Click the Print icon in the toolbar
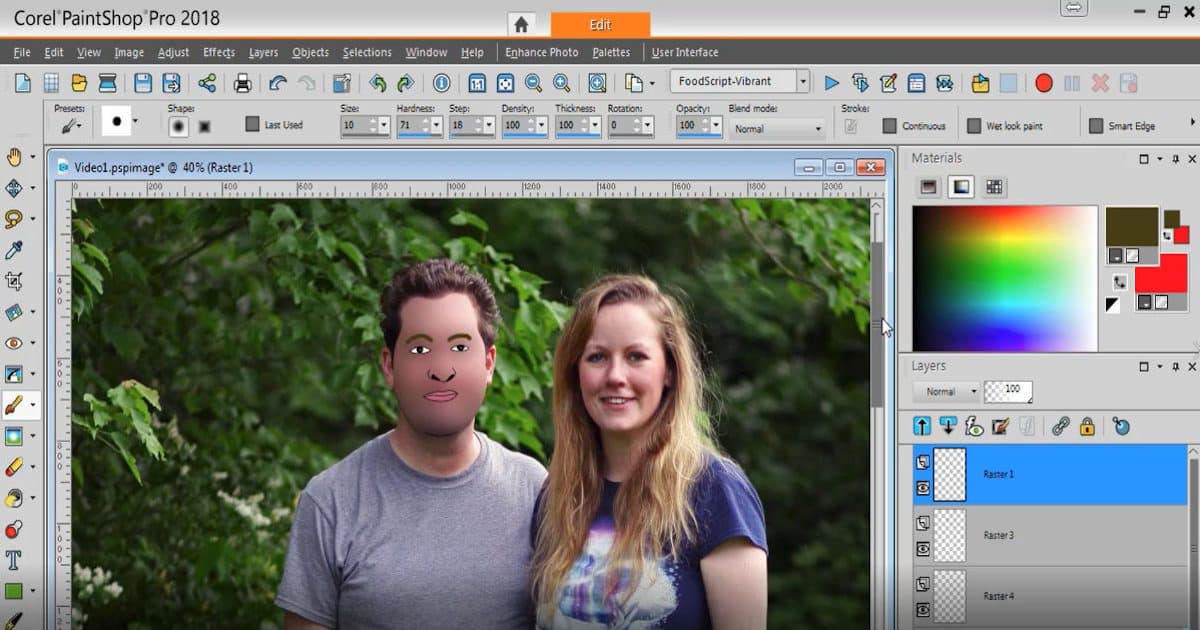 [x=242, y=83]
